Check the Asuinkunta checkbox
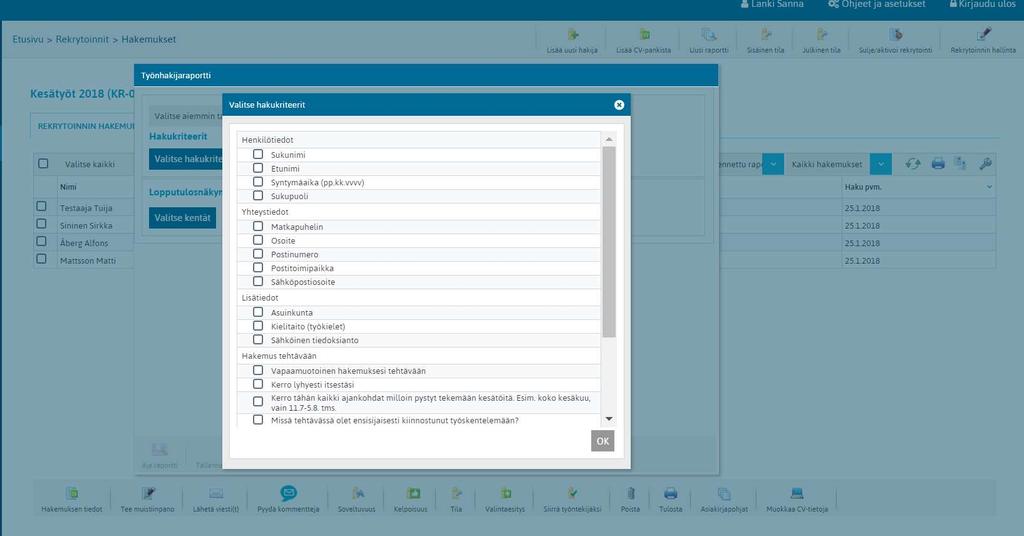This screenshot has width=1024, height=536. pos(258,312)
